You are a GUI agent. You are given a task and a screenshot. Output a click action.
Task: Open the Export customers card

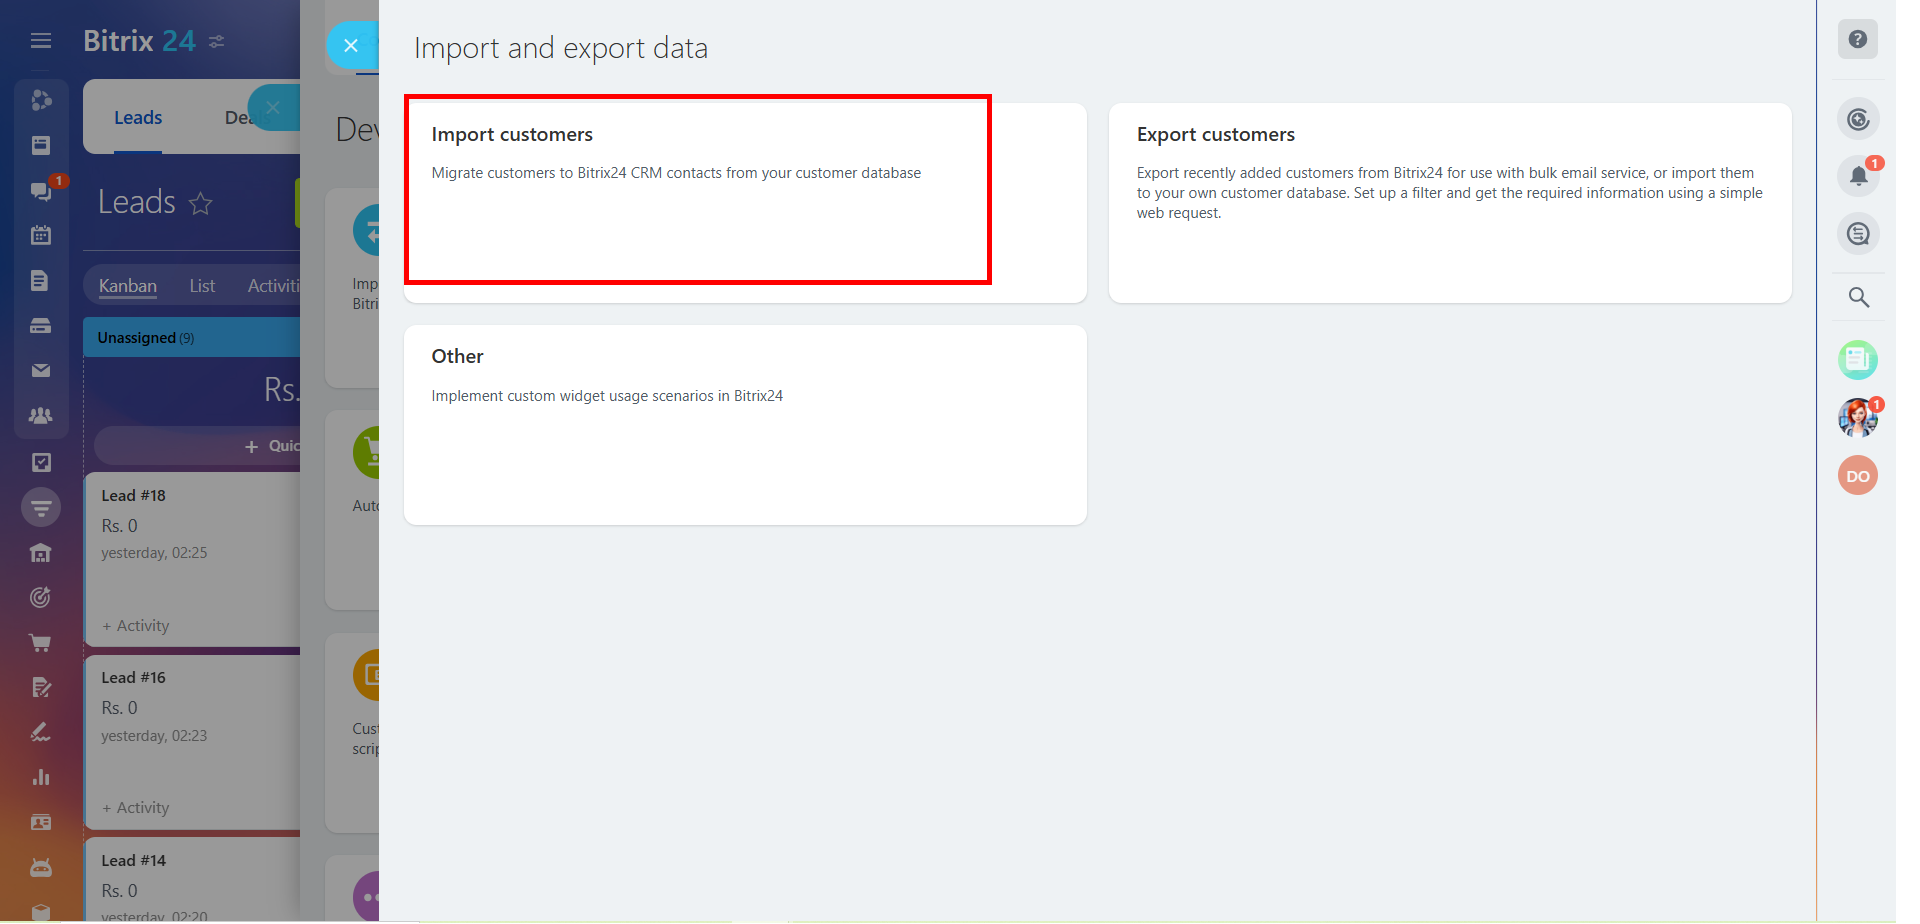coord(1450,203)
